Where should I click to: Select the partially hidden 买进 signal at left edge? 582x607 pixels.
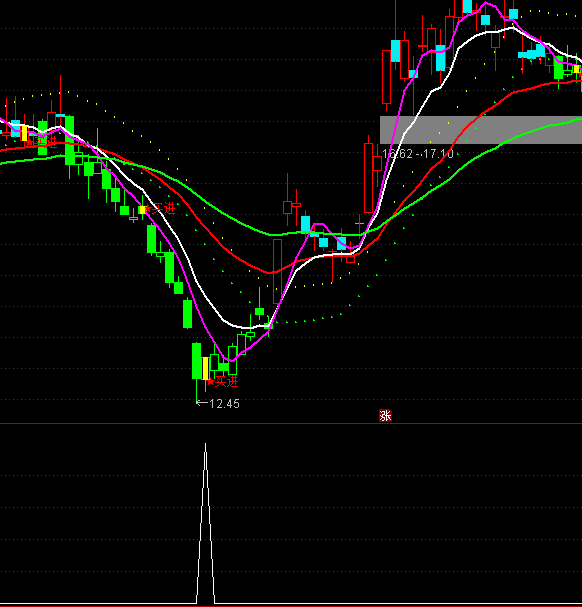tap(41, 142)
